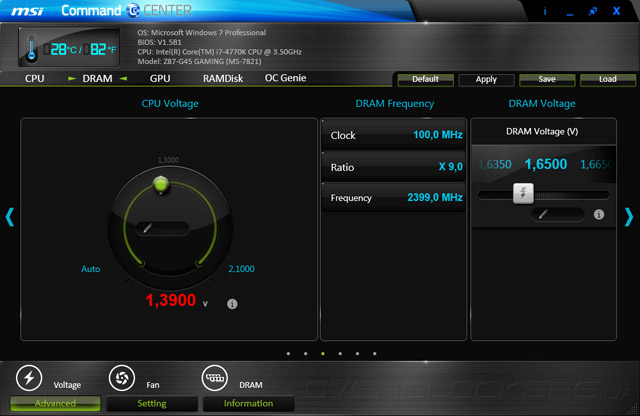The height and width of the screenshot is (416, 640).
Task: Open the info icon beside 1,3900 V
Action: [232, 304]
